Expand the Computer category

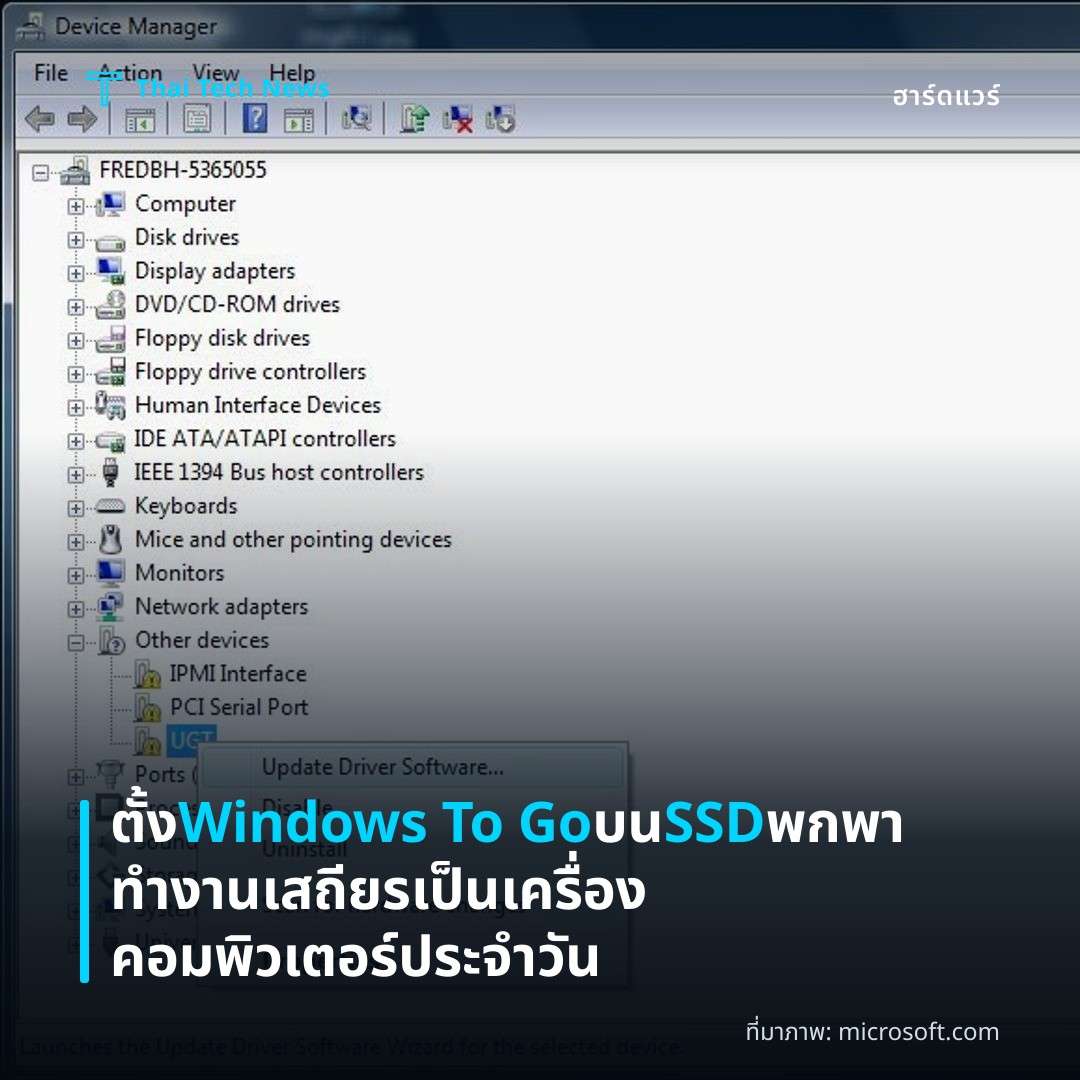(76, 206)
